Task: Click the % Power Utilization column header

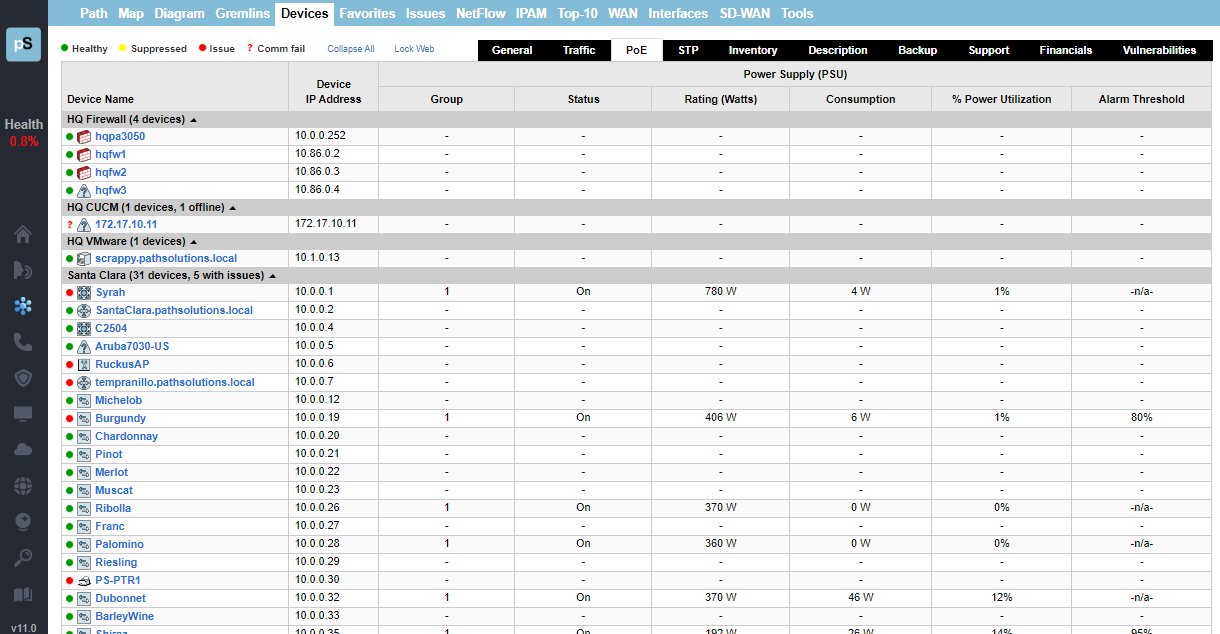Action: (x=1001, y=99)
